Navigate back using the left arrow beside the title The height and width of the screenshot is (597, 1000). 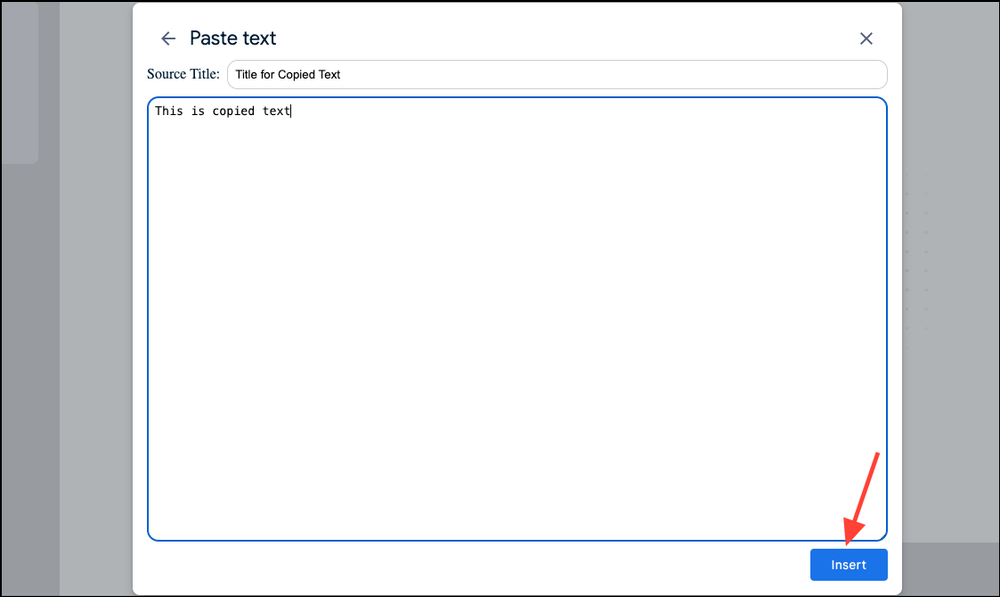(x=167, y=38)
